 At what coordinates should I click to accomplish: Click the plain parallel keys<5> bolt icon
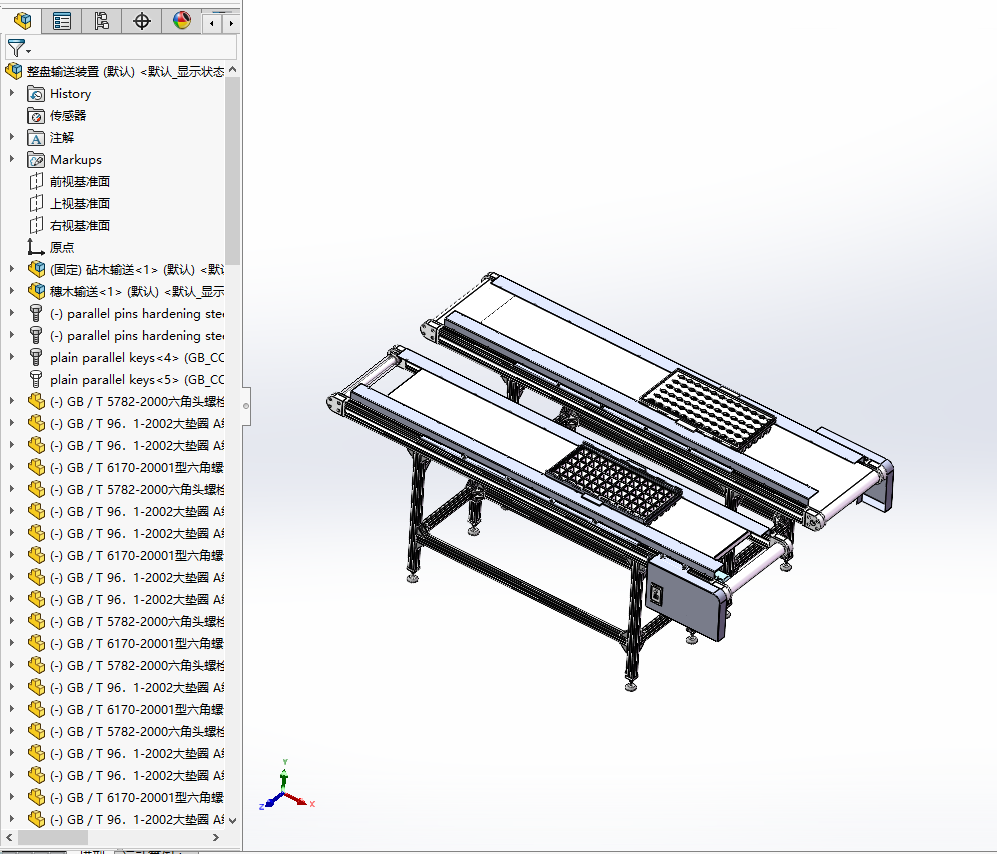(x=36, y=380)
